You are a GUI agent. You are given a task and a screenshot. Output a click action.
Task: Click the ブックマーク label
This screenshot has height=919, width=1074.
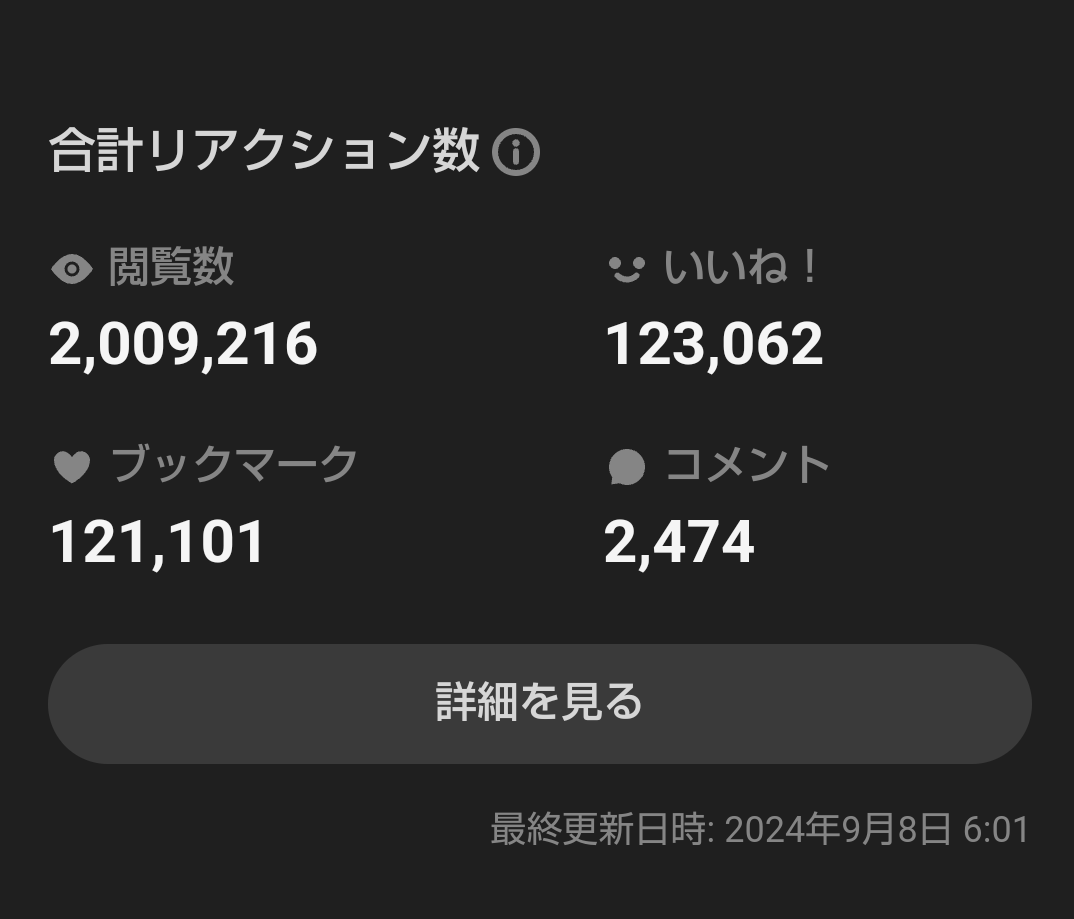[x=234, y=465]
